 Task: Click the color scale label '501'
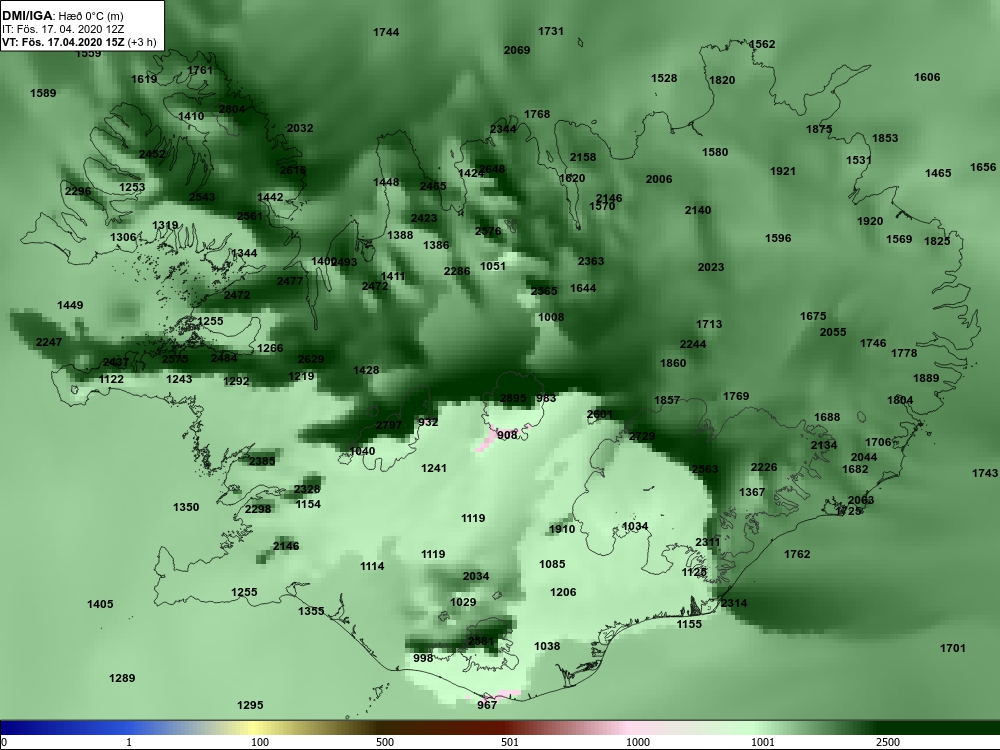click(x=510, y=742)
